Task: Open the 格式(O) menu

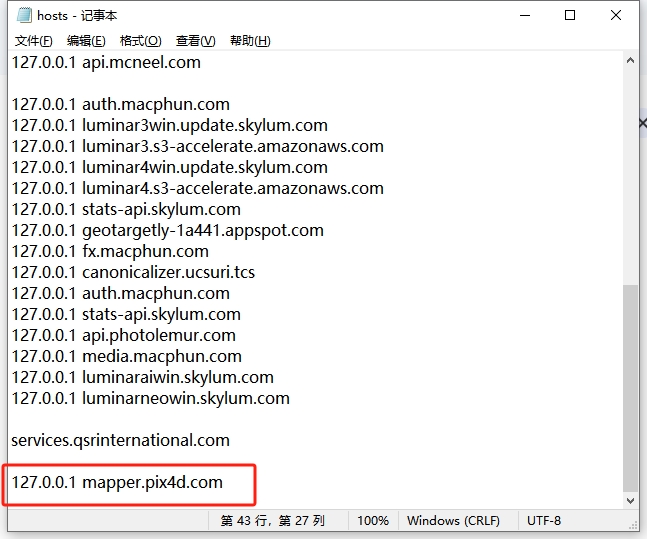Action: tap(141, 41)
